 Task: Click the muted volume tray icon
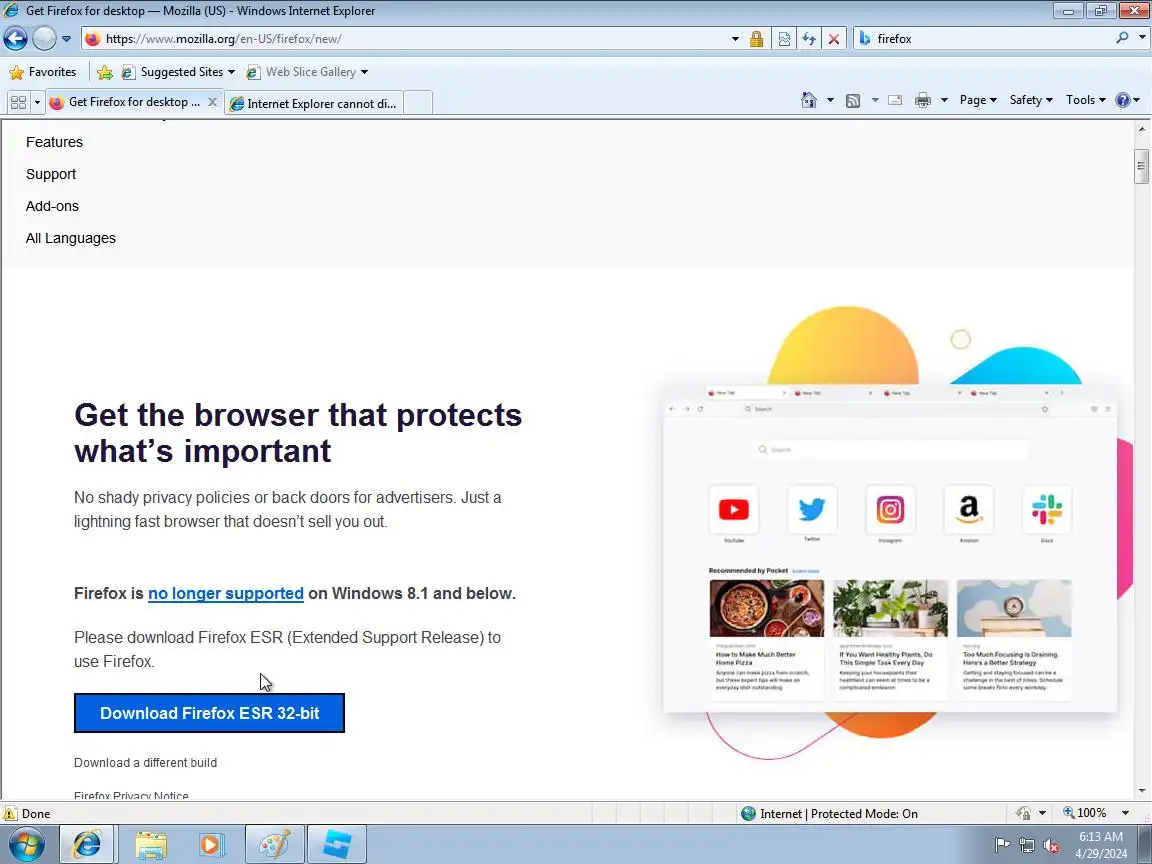click(1051, 846)
